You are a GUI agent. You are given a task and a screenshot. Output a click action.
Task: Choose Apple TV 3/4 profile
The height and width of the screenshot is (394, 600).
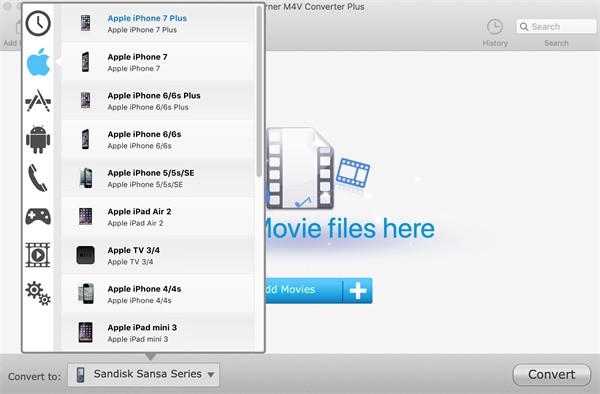[x=158, y=255]
